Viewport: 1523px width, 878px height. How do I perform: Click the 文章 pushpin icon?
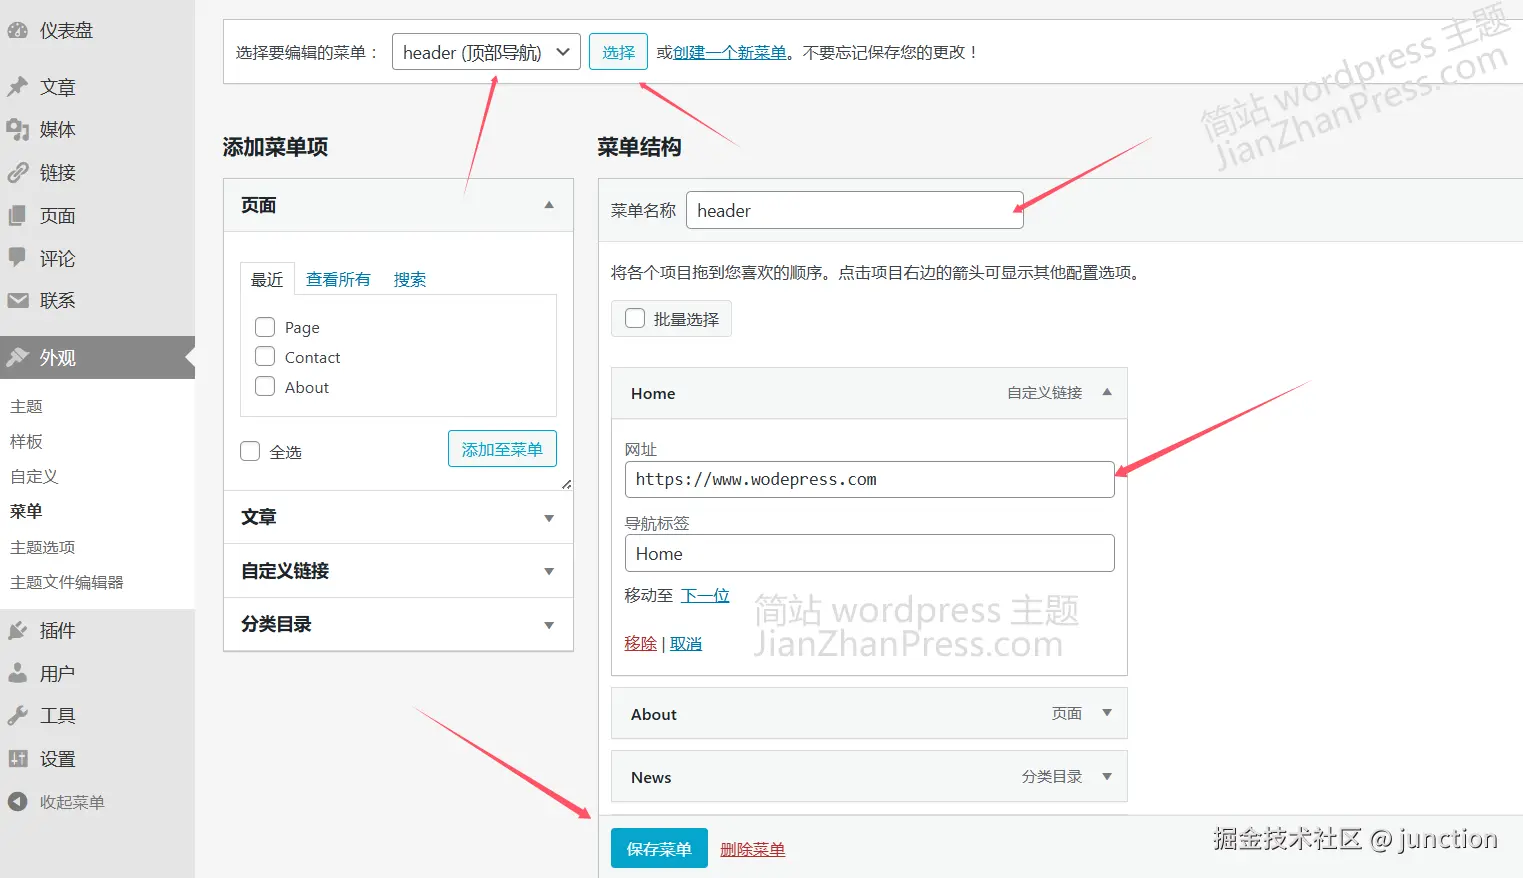pyautogui.click(x=17, y=87)
